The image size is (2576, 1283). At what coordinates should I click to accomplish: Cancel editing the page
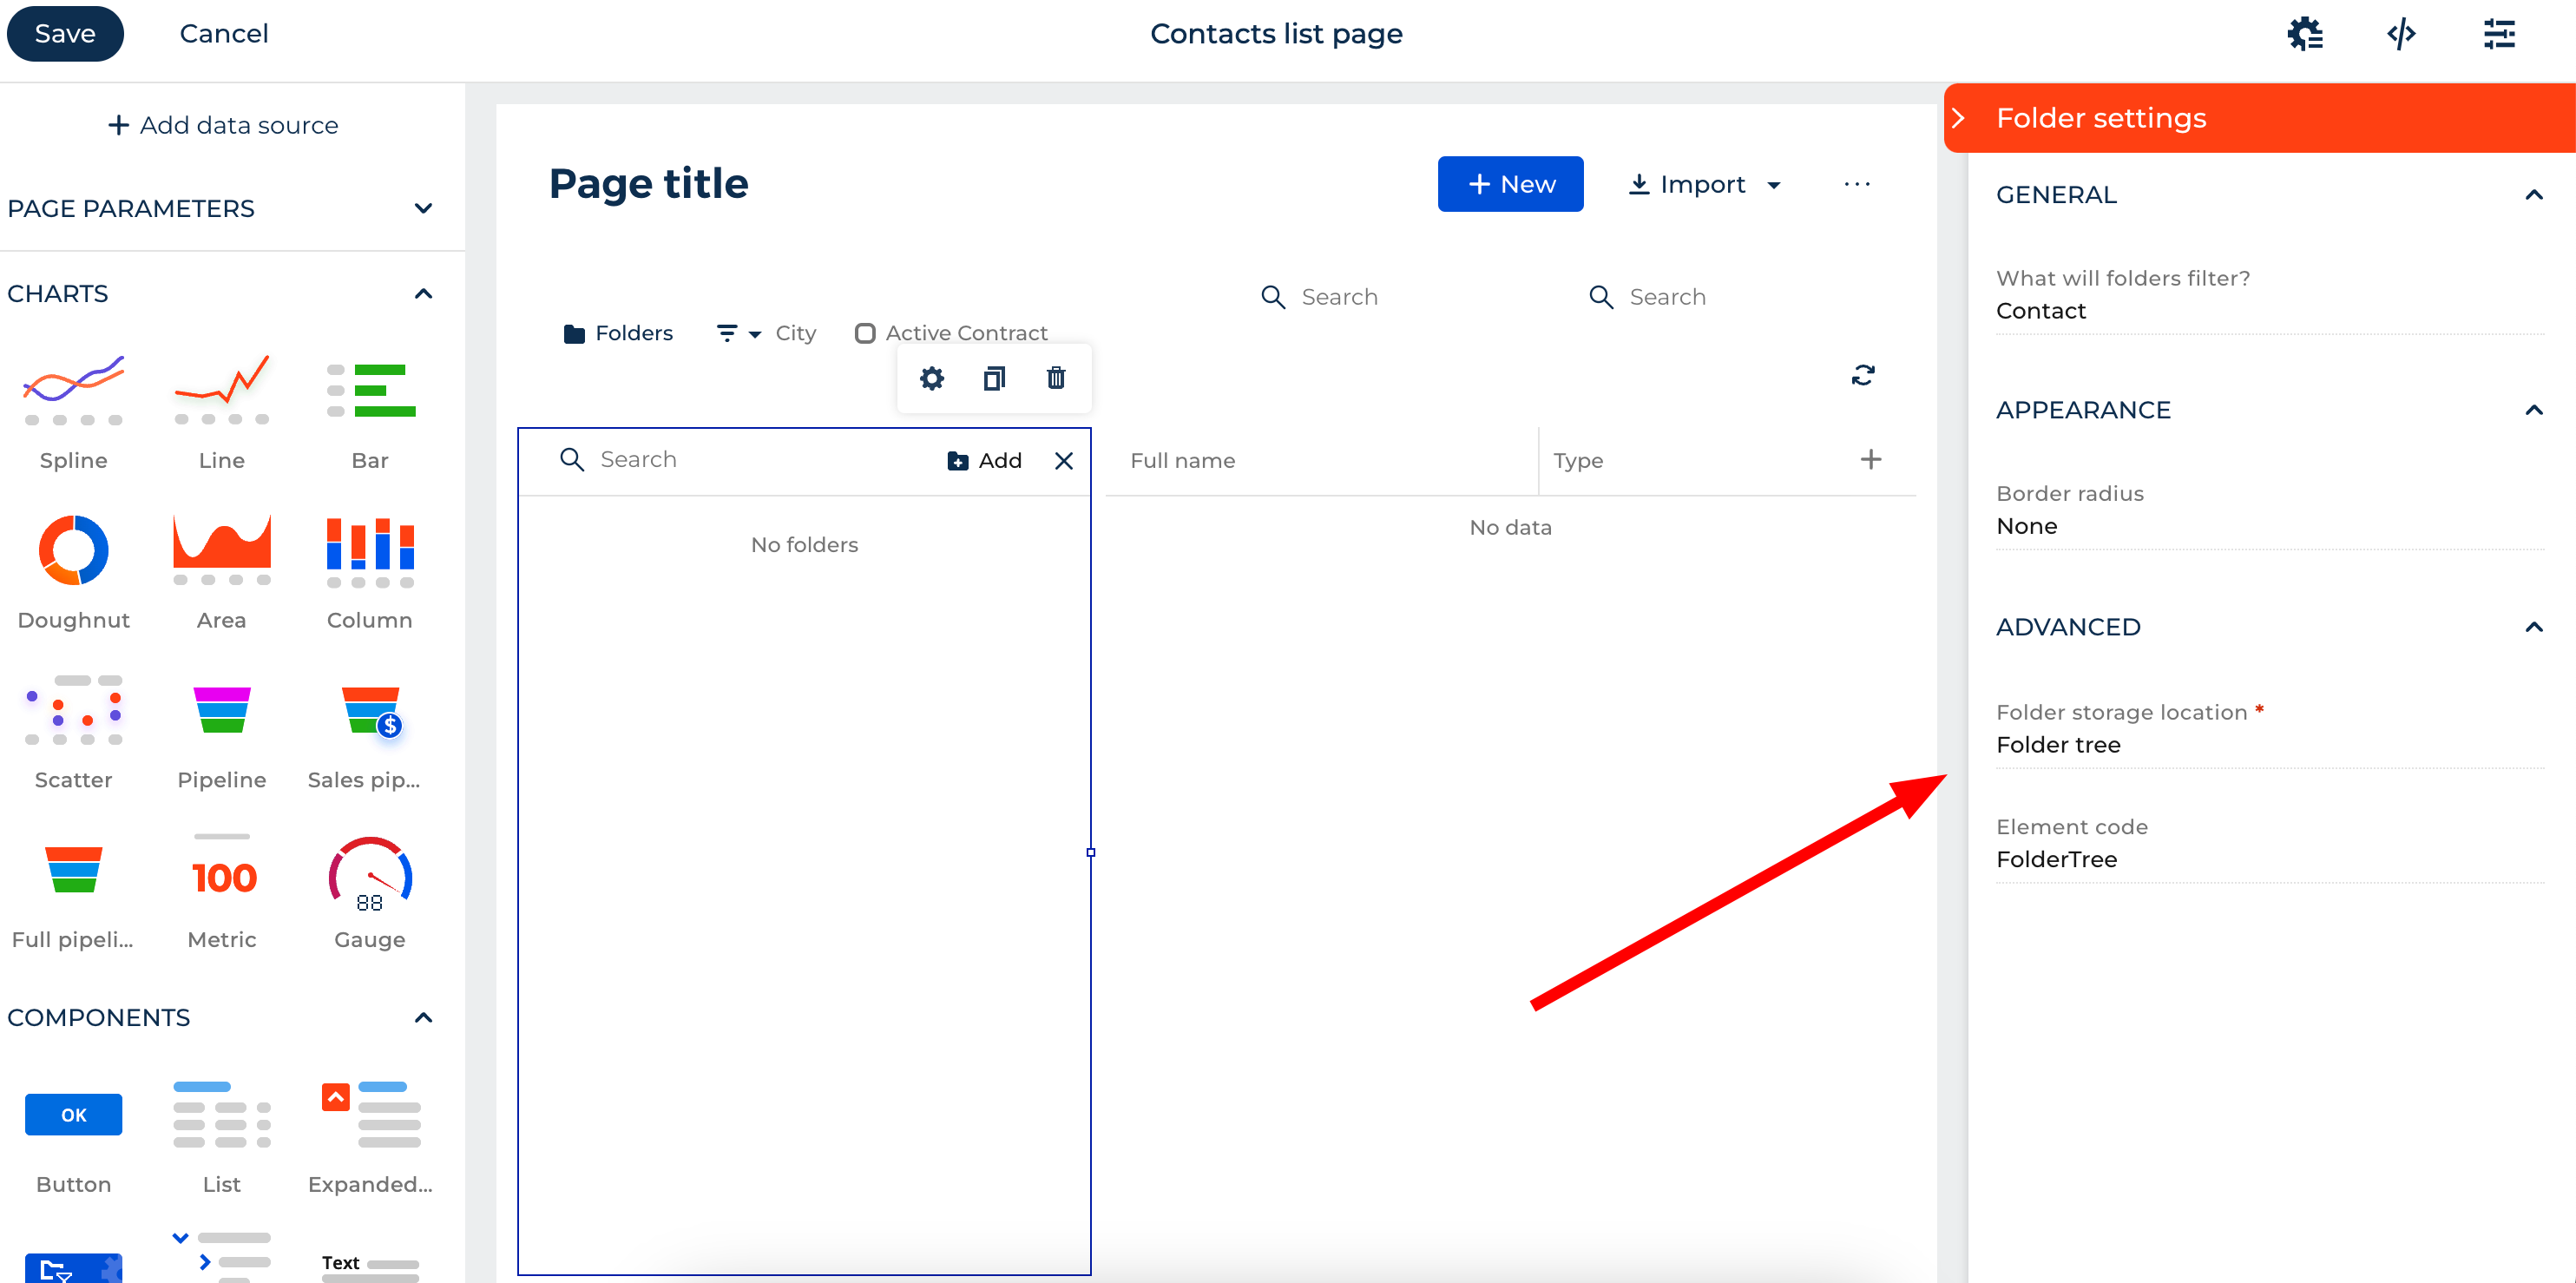[x=224, y=33]
